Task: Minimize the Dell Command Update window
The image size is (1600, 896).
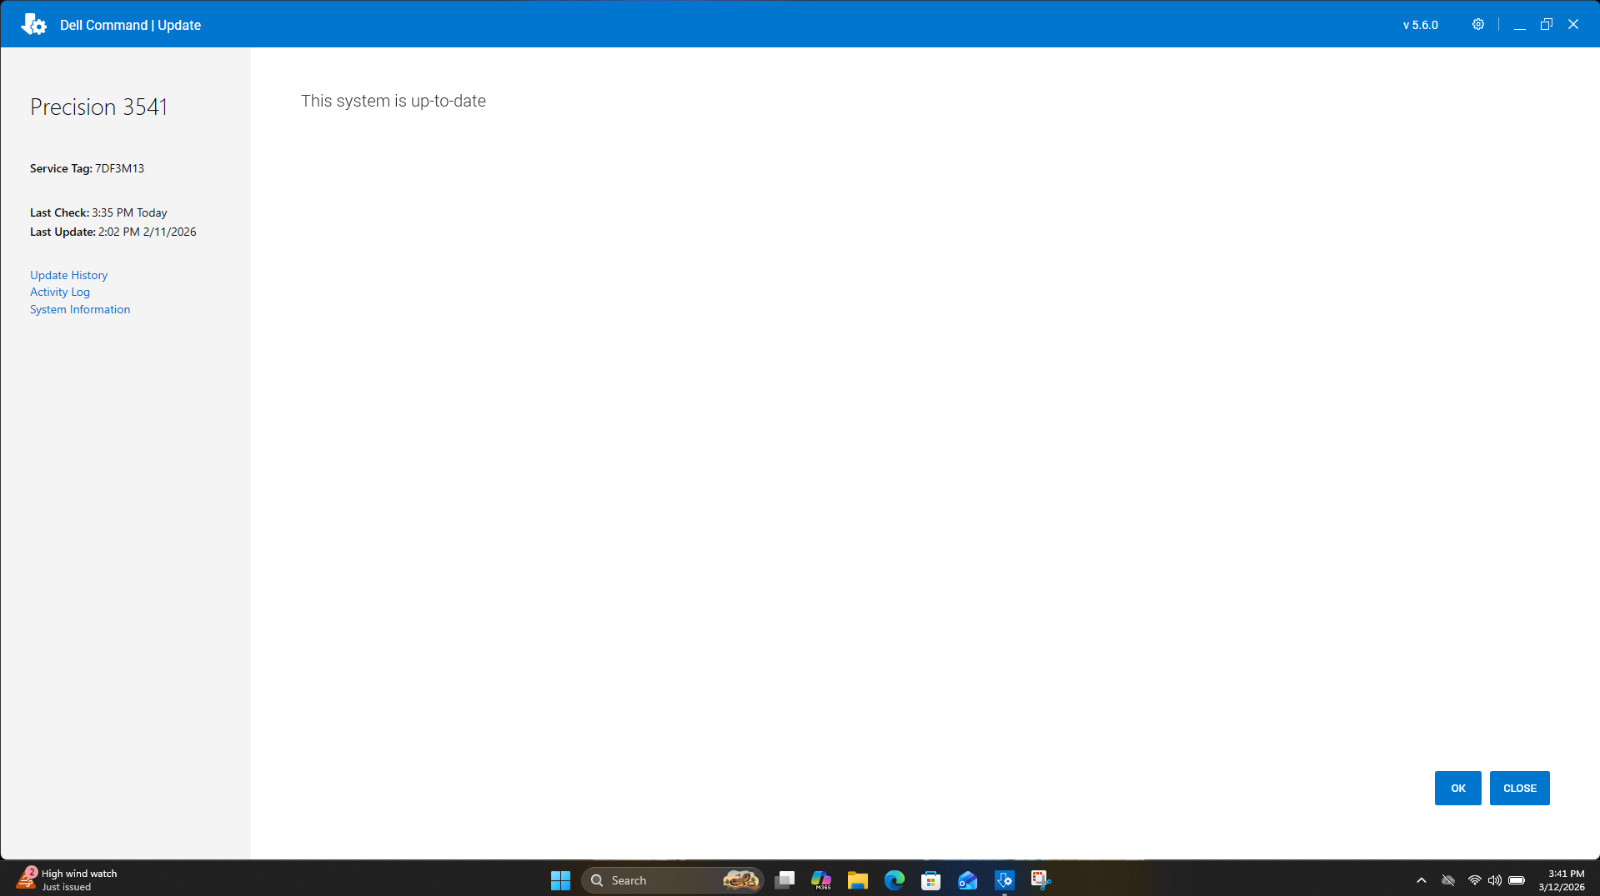Action: point(1519,25)
